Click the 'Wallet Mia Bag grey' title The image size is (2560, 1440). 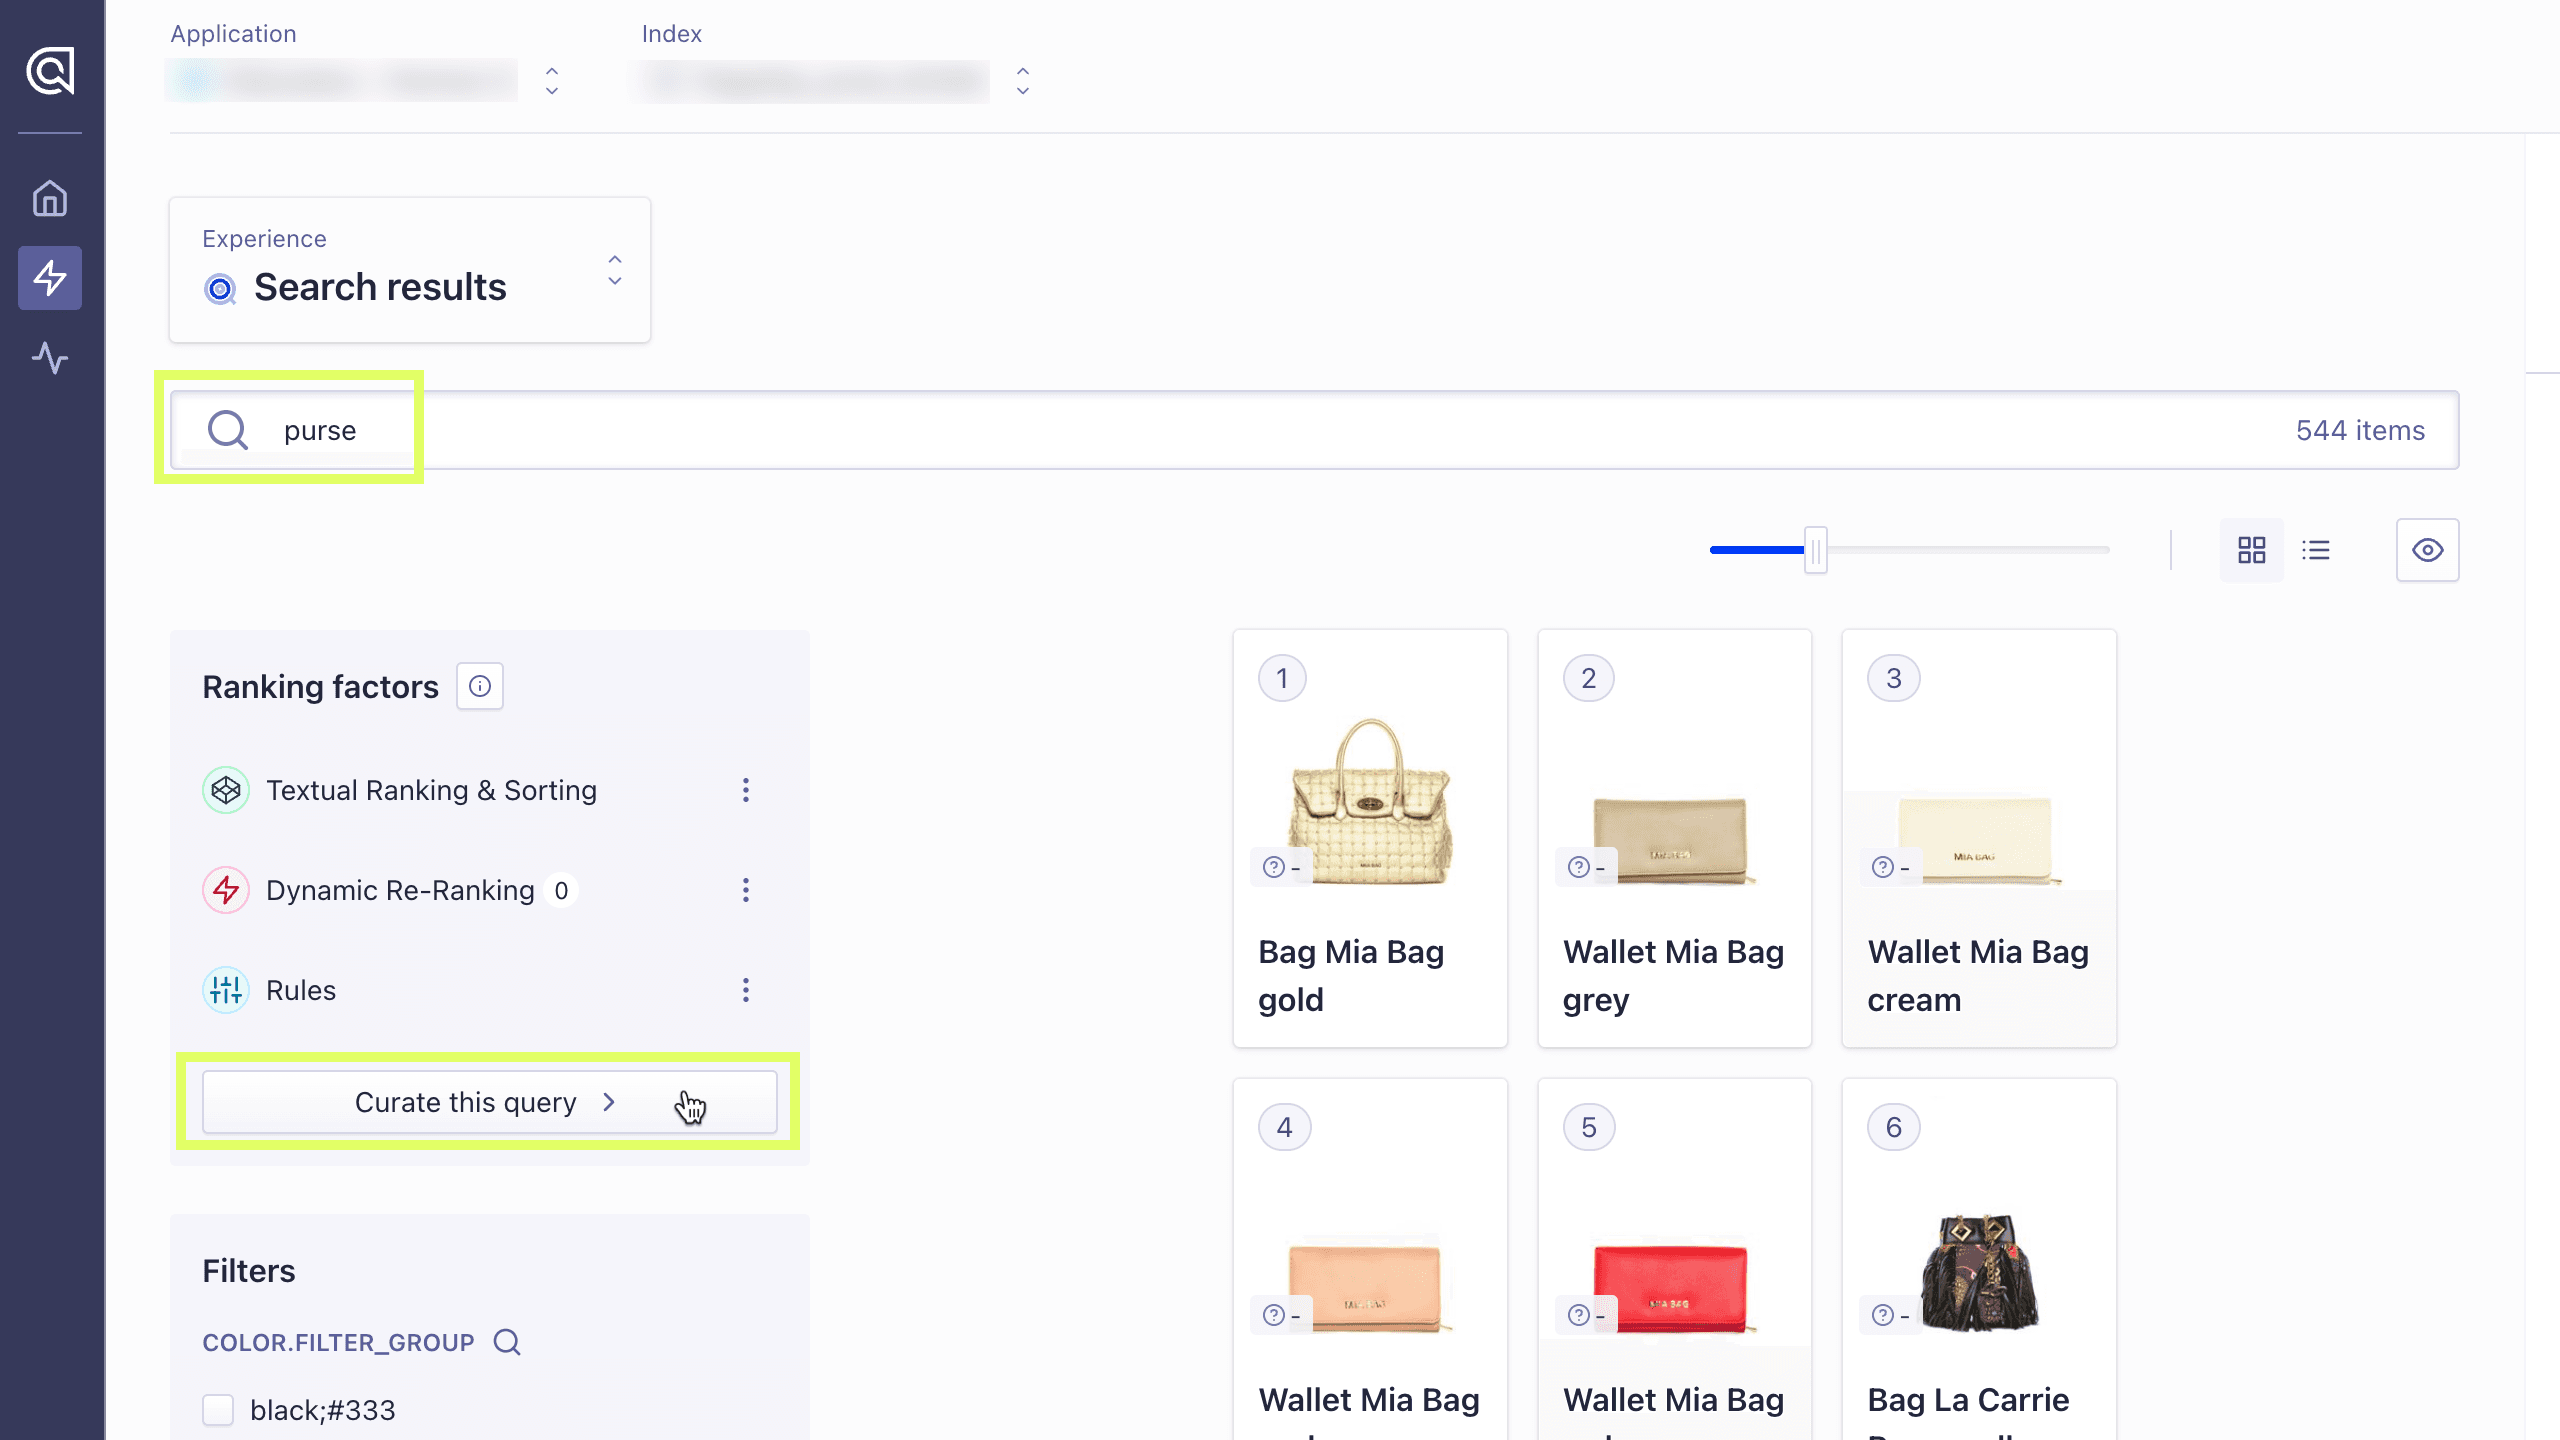click(x=1673, y=976)
